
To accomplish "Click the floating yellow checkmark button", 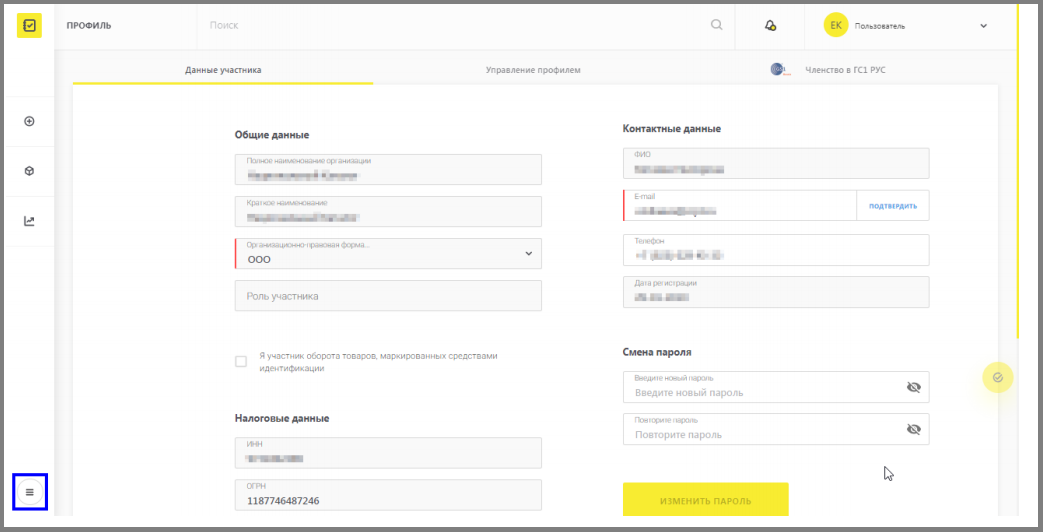I will click(x=997, y=377).
